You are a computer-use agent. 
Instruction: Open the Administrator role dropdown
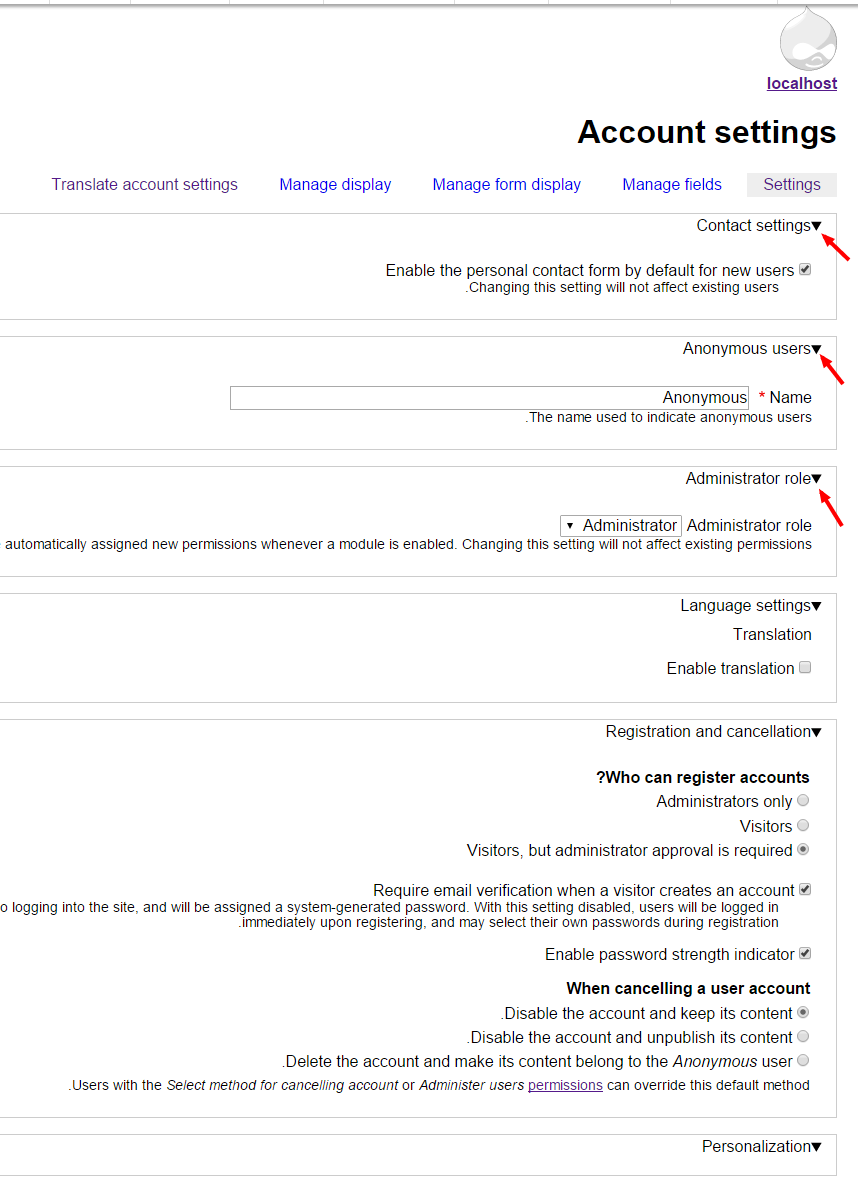coord(620,525)
